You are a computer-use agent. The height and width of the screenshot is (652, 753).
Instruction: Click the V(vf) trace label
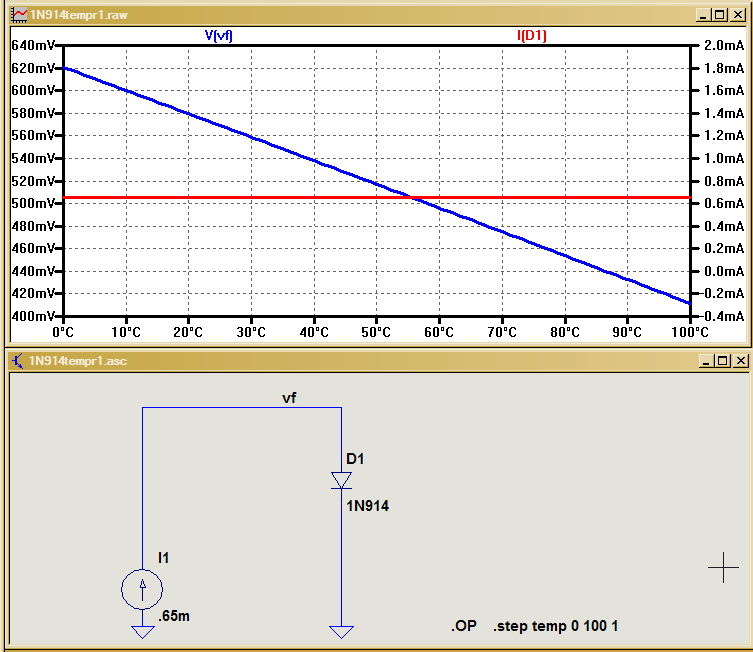pyautogui.click(x=219, y=36)
